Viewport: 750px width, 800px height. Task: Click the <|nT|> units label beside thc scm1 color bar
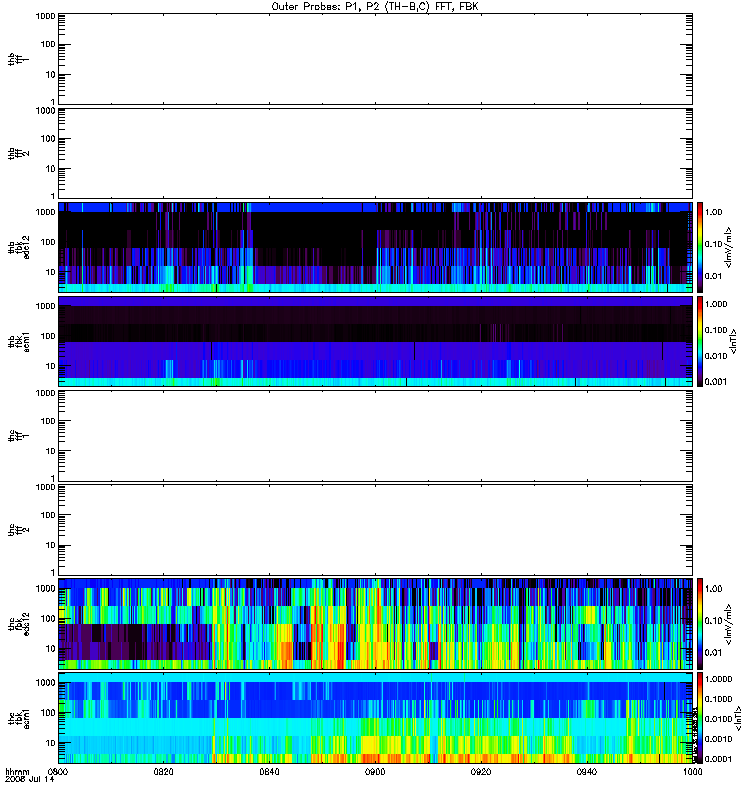[737, 718]
